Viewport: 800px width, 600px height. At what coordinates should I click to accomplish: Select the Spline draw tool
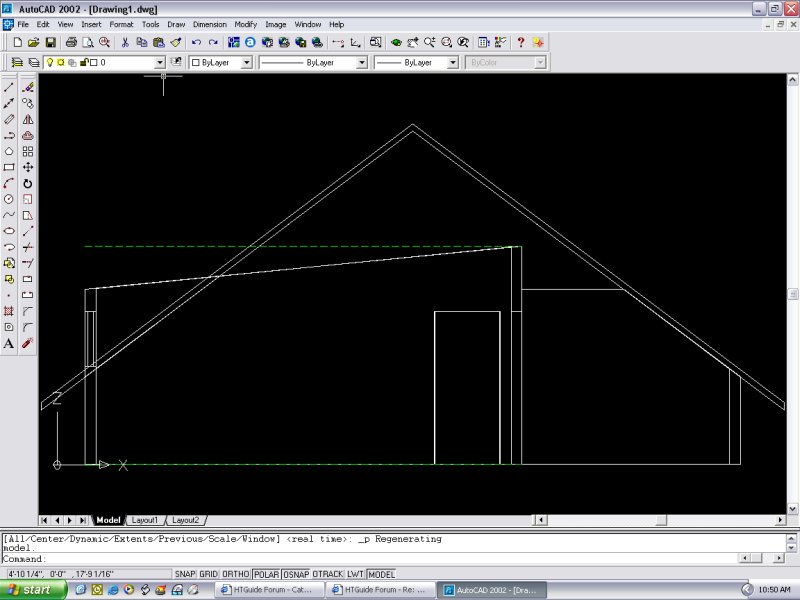pos(9,215)
